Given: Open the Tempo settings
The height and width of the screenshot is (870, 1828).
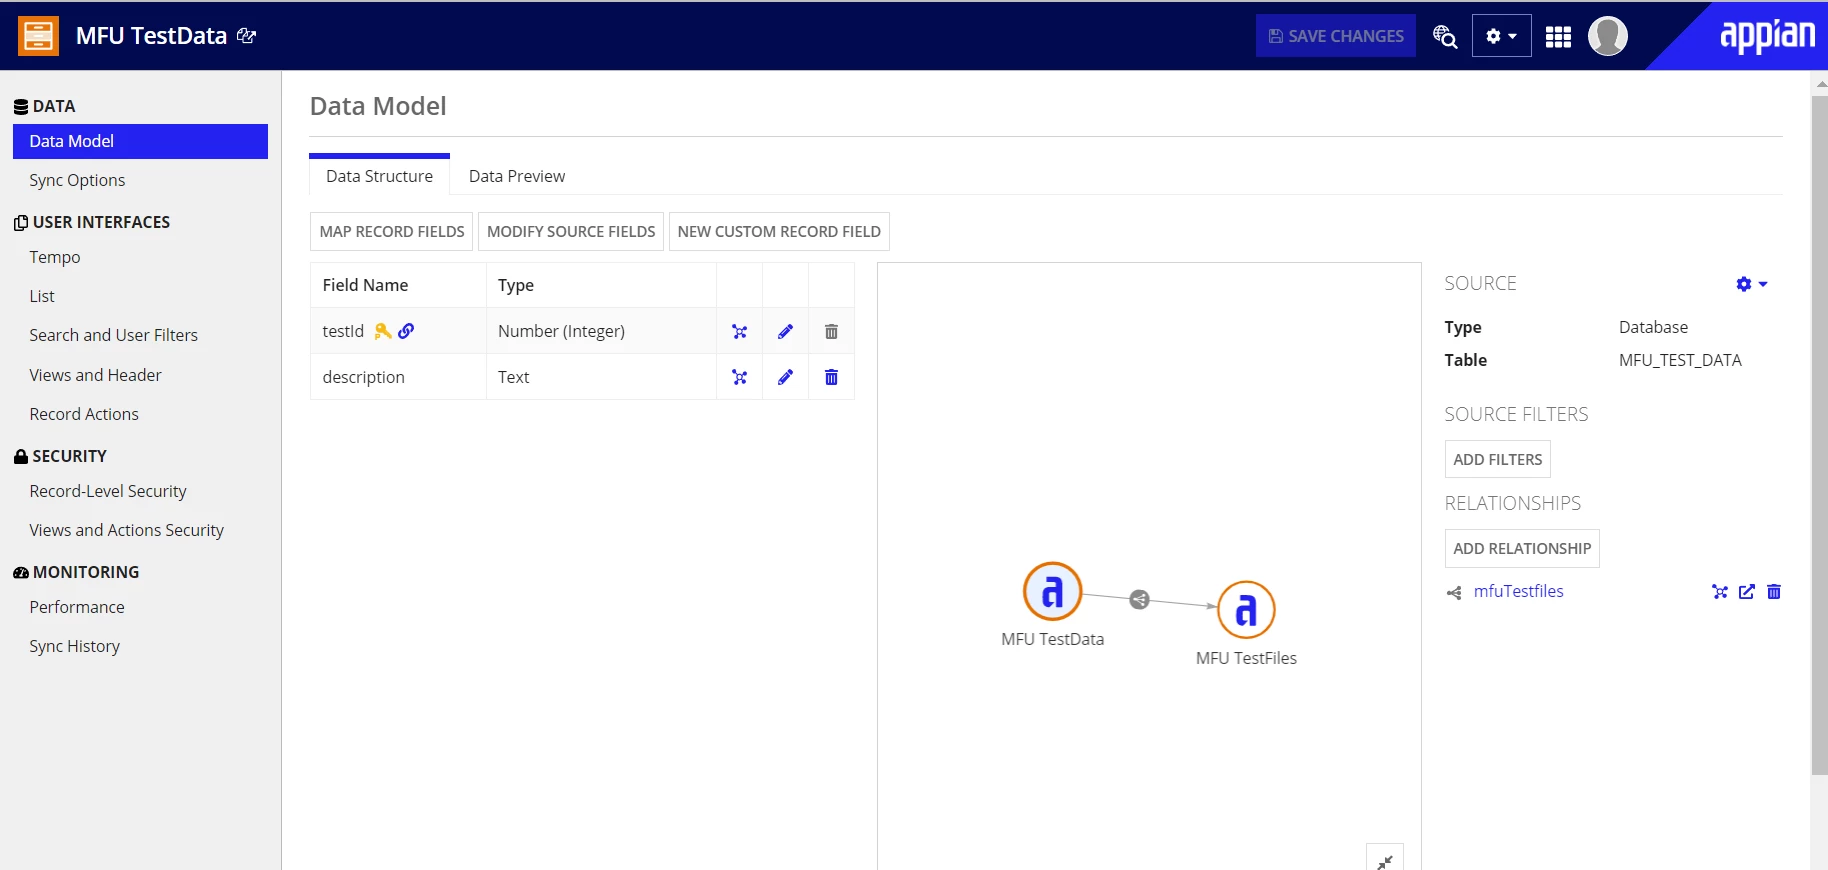Looking at the screenshot, I should (x=55, y=257).
